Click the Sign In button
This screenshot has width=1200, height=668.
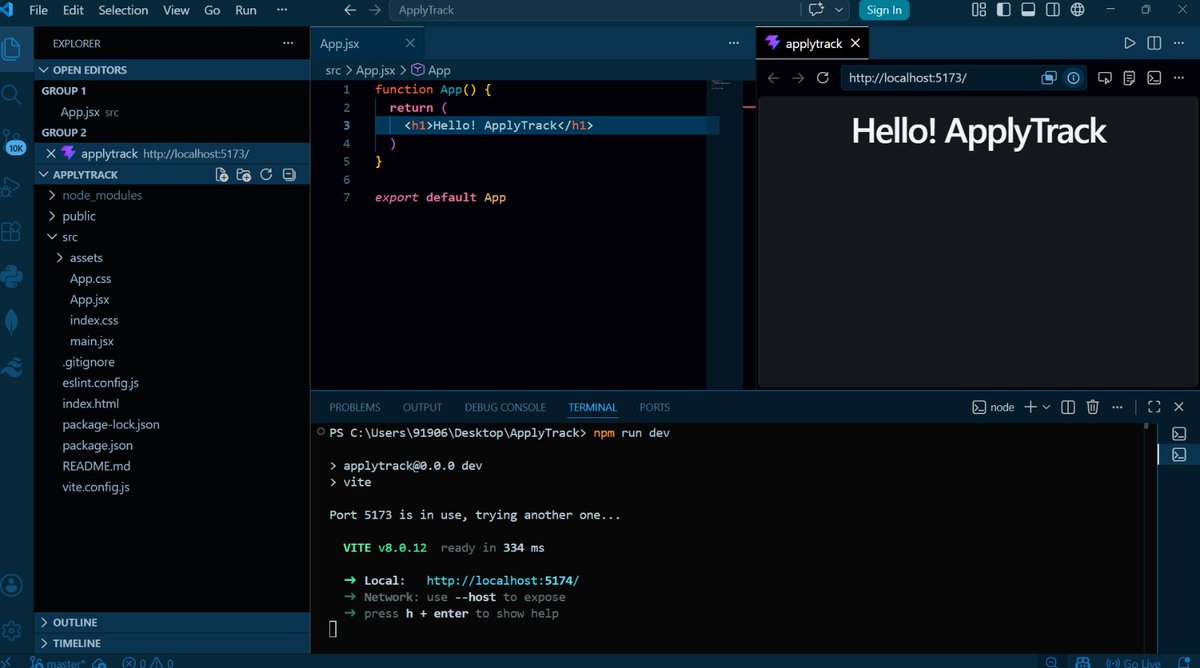[x=884, y=10]
